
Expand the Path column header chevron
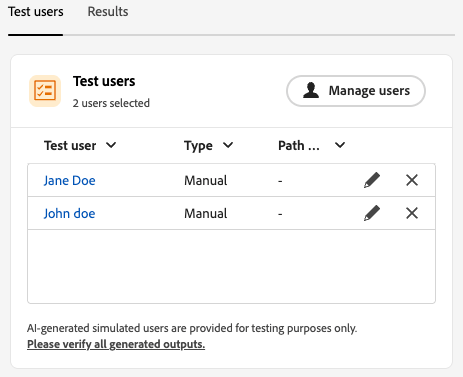(340, 145)
